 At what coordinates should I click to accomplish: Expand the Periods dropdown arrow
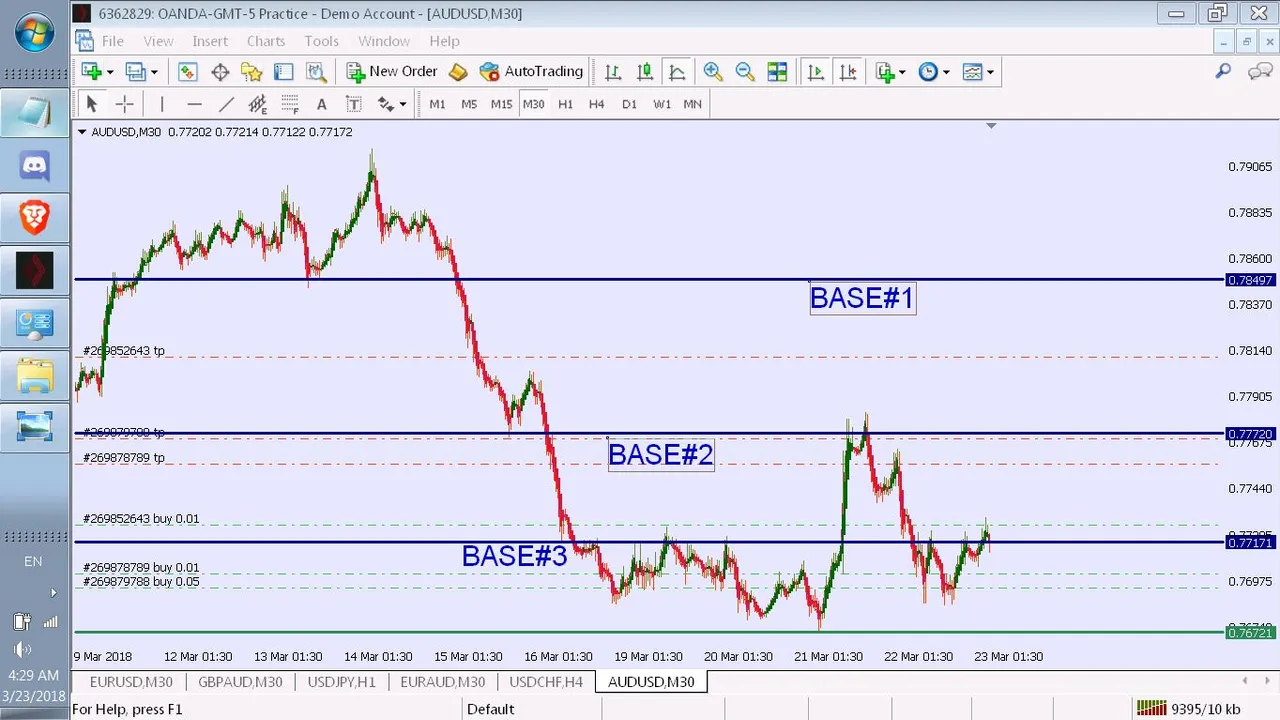click(x=945, y=72)
